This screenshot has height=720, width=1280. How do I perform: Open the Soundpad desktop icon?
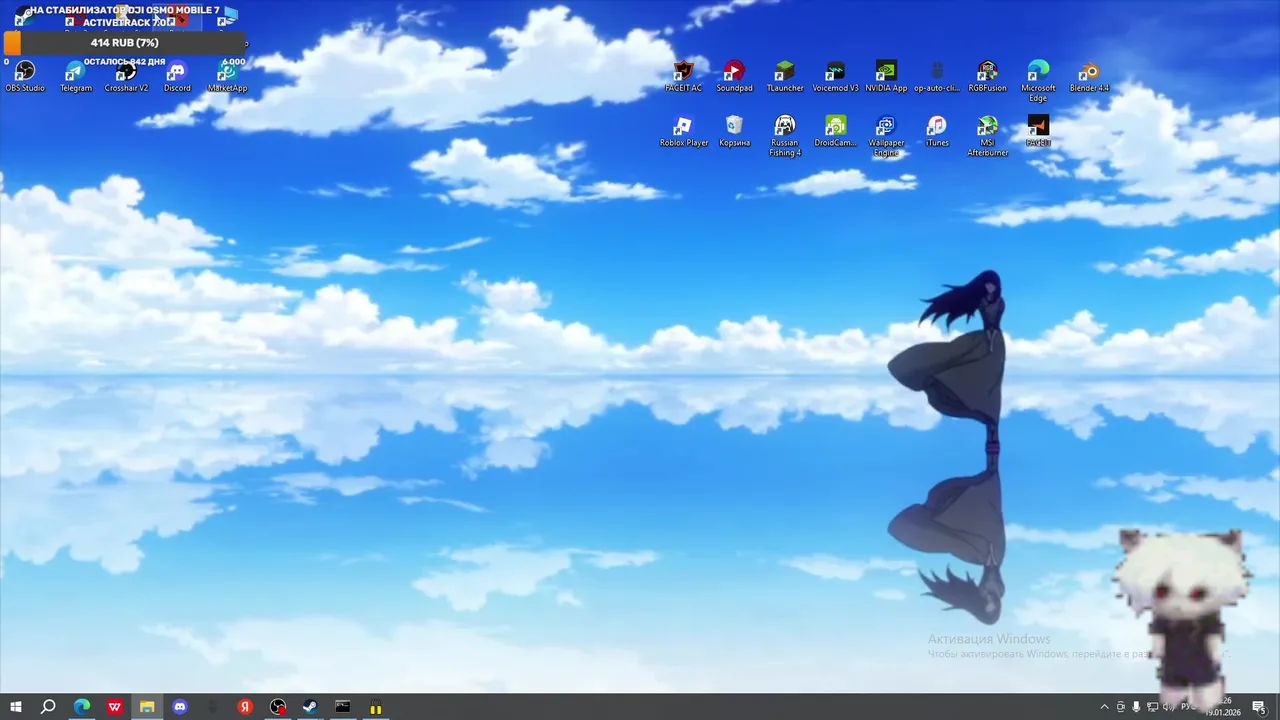click(x=734, y=76)
